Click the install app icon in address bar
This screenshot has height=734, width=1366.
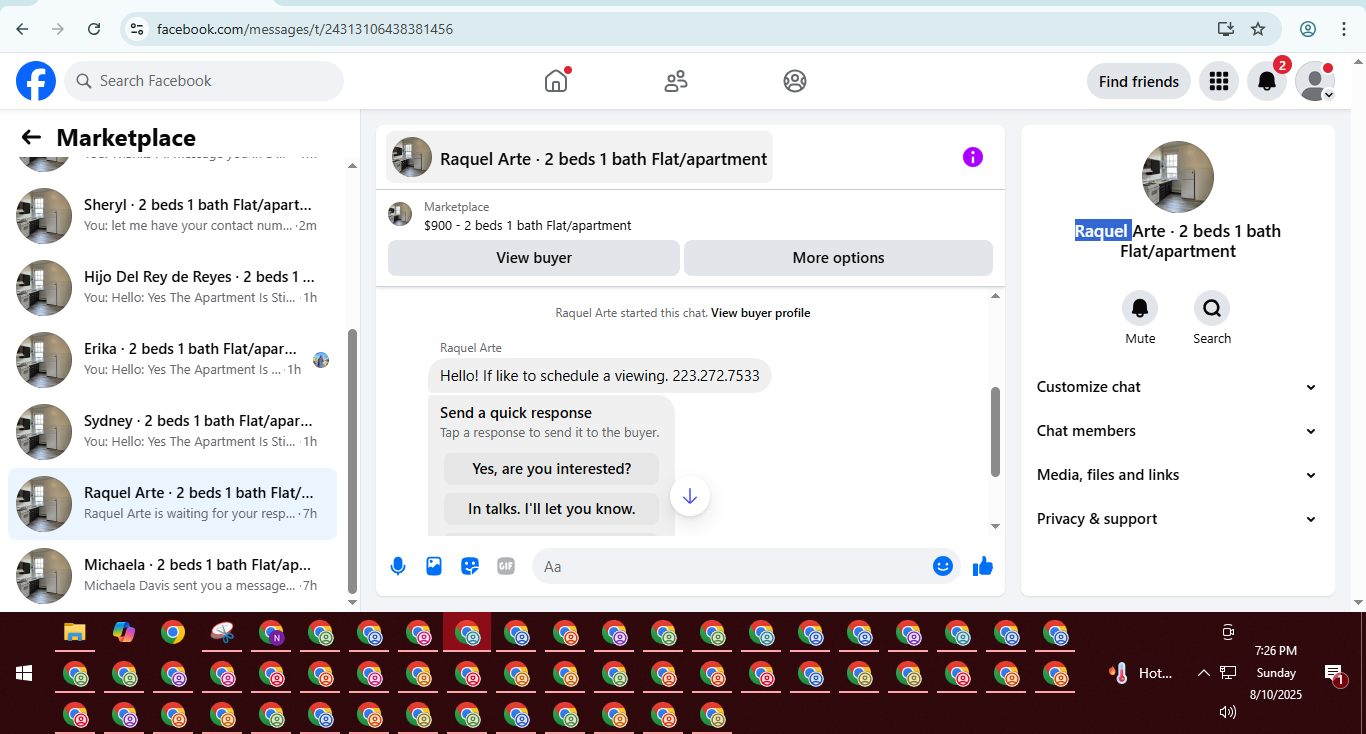pyautogui.click(x=1225, y=29)
